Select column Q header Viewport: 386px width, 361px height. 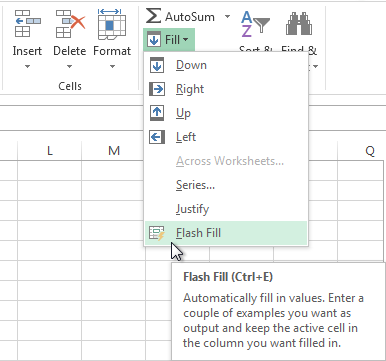(x=362, y=151)
